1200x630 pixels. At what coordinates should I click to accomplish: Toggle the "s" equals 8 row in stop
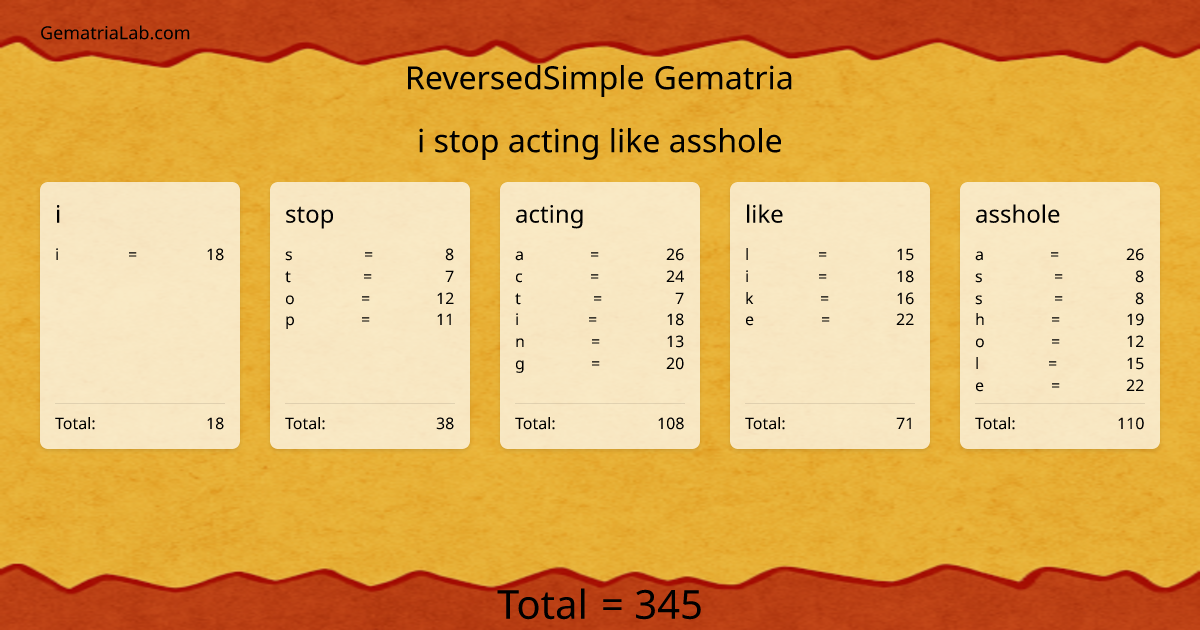coord(367,254)
